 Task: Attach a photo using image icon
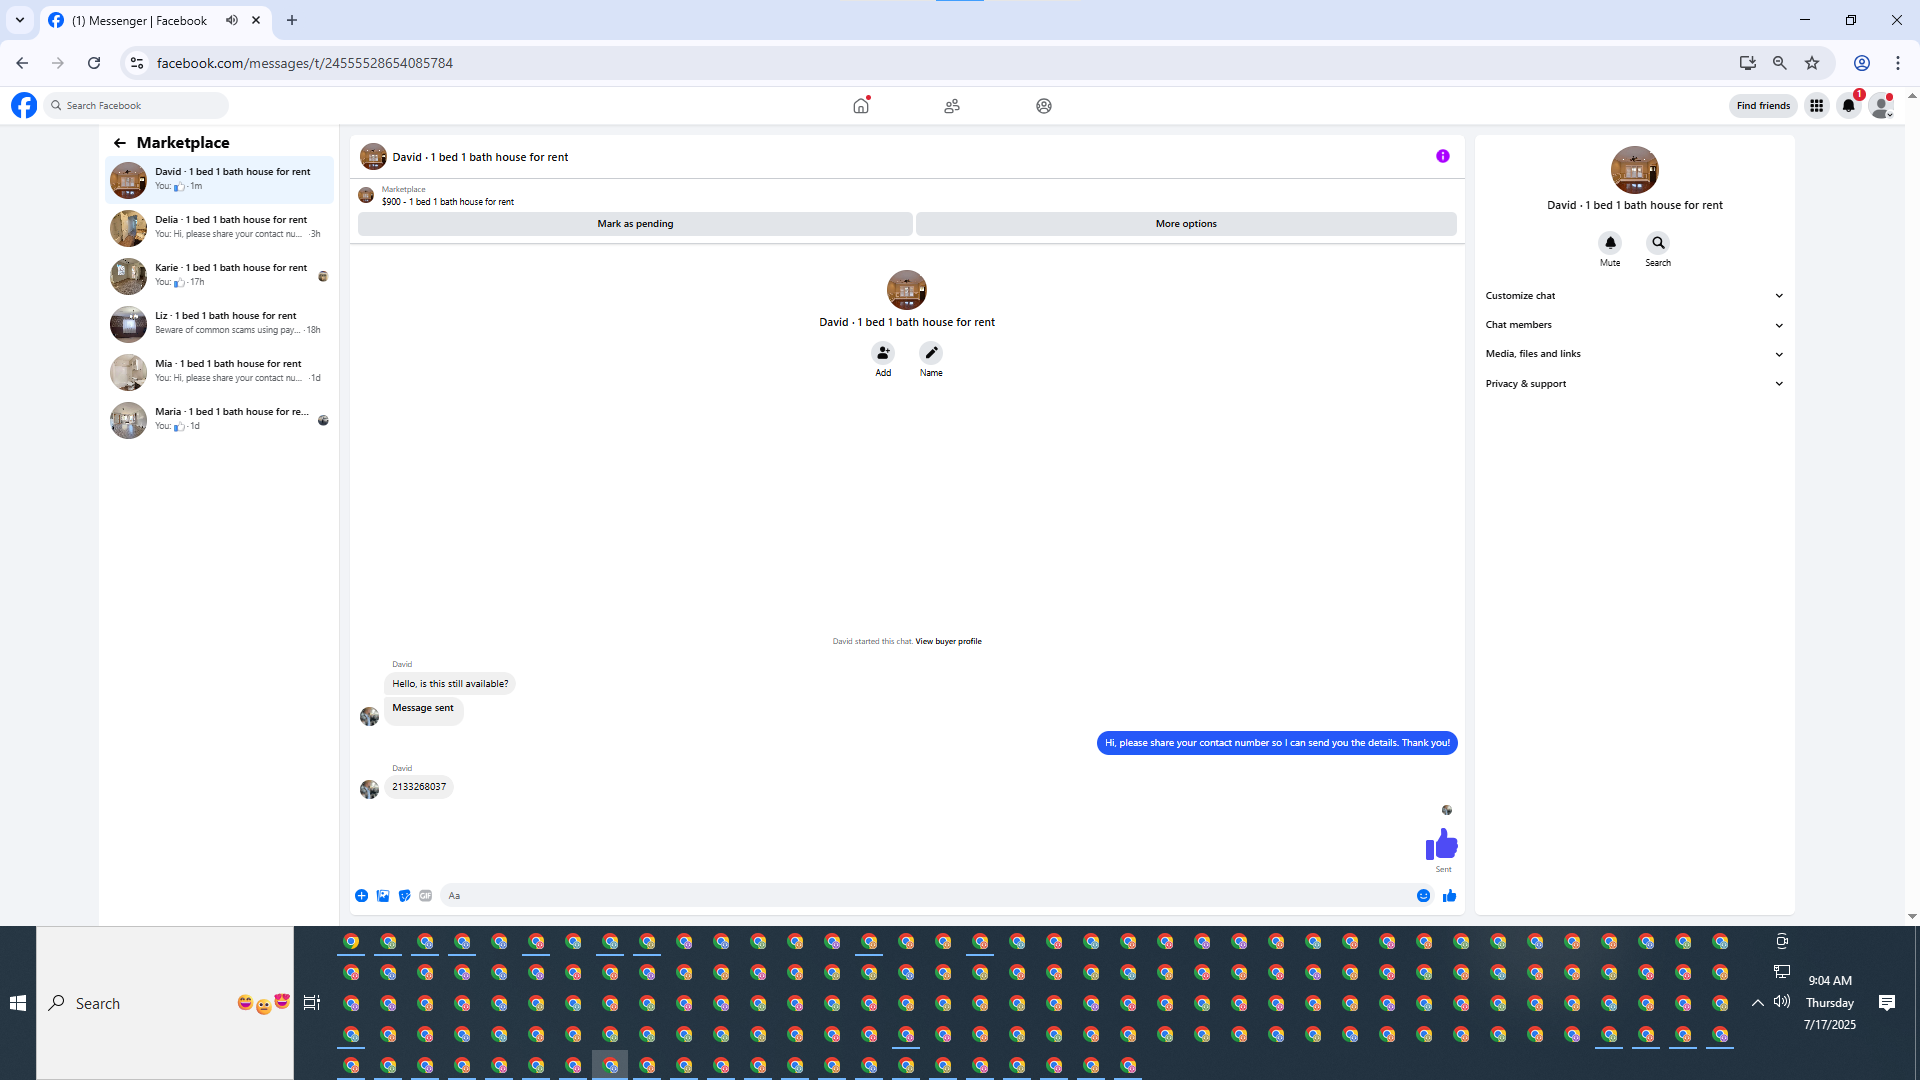pos(383,896)
